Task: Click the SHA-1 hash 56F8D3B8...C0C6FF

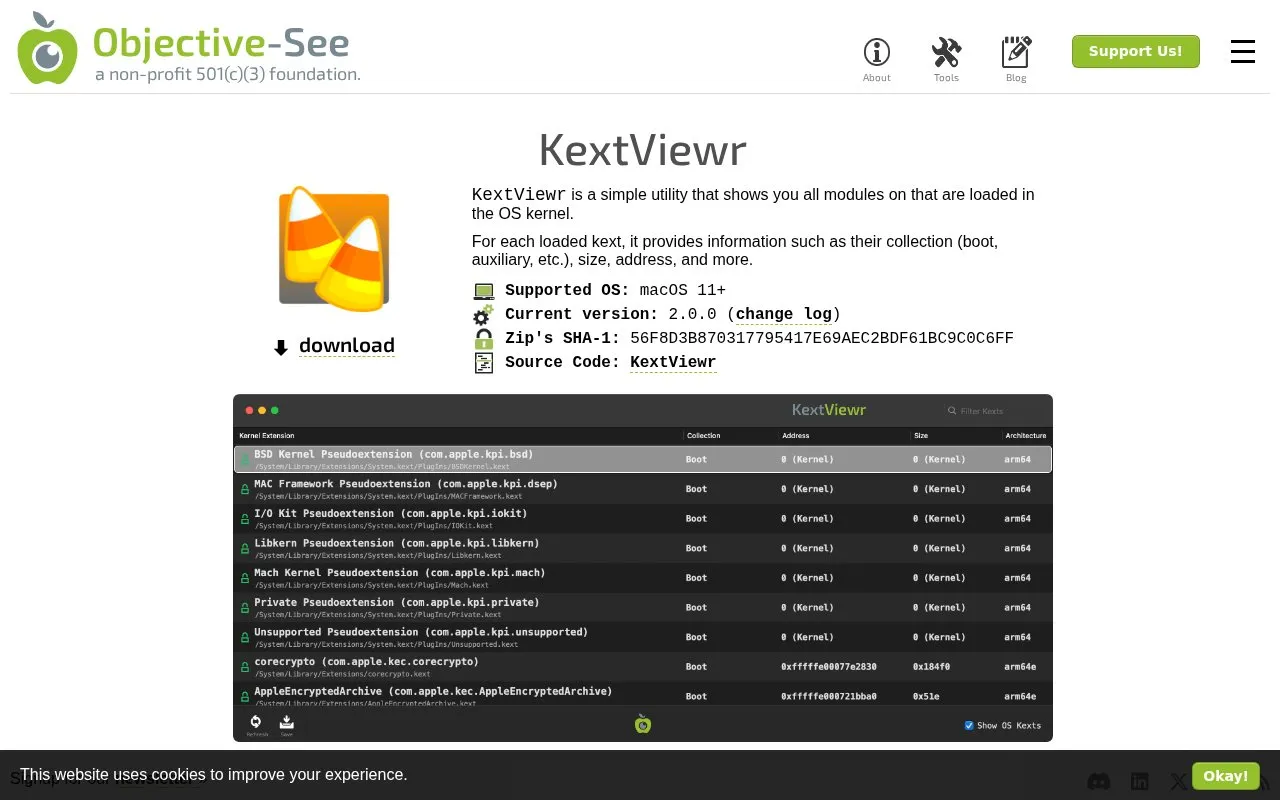Action: 822,338
